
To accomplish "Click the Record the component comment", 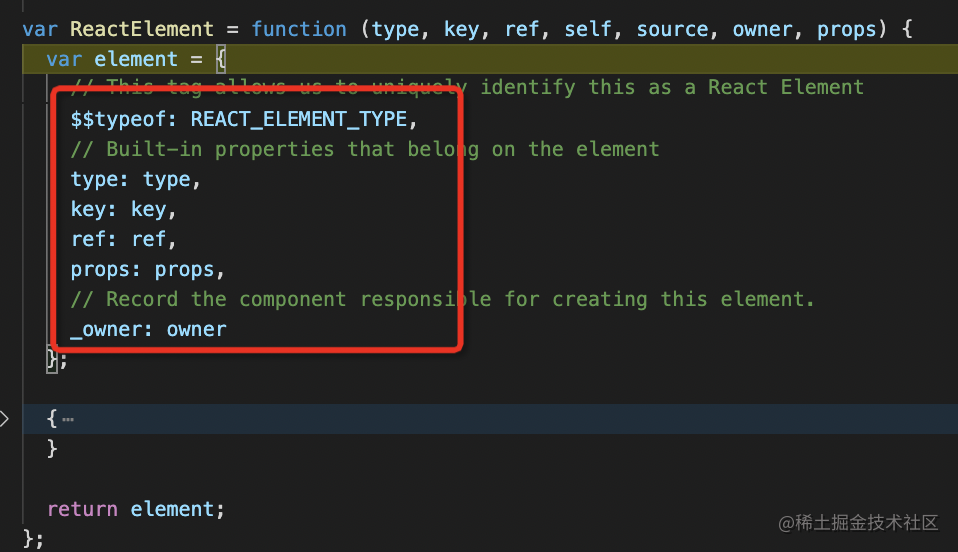I will [x=442, y=300].
